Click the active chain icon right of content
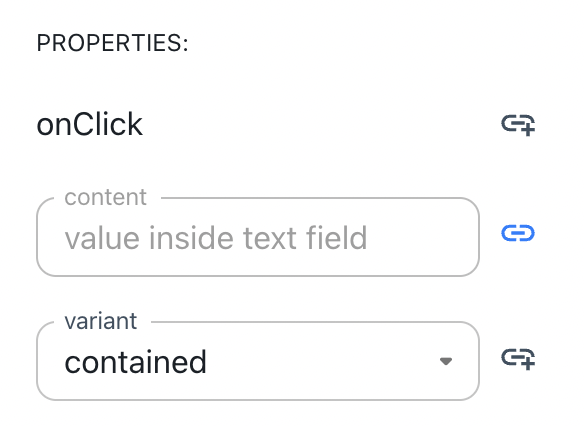The width and height of the screenshot is (584, 426). (518, 233)
